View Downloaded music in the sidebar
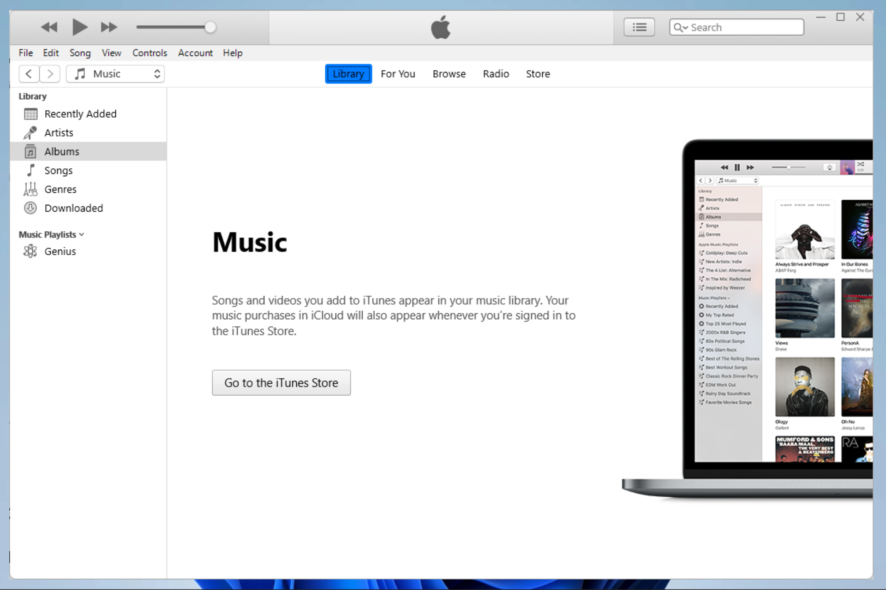This screenshot has width=886, height=590. (x=72, y=208)
